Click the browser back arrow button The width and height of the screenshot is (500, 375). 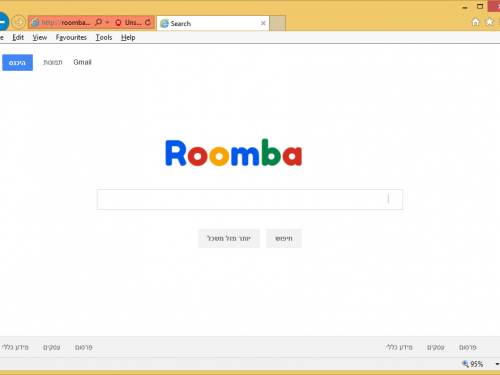point(3,22)
